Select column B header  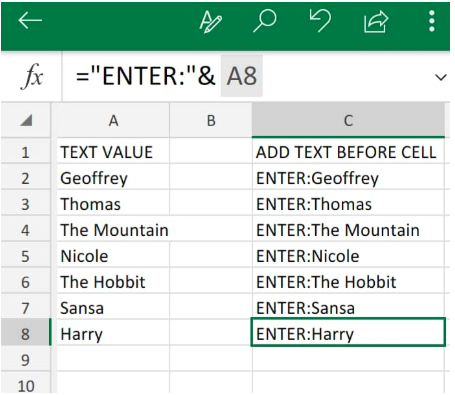point(211,120)
